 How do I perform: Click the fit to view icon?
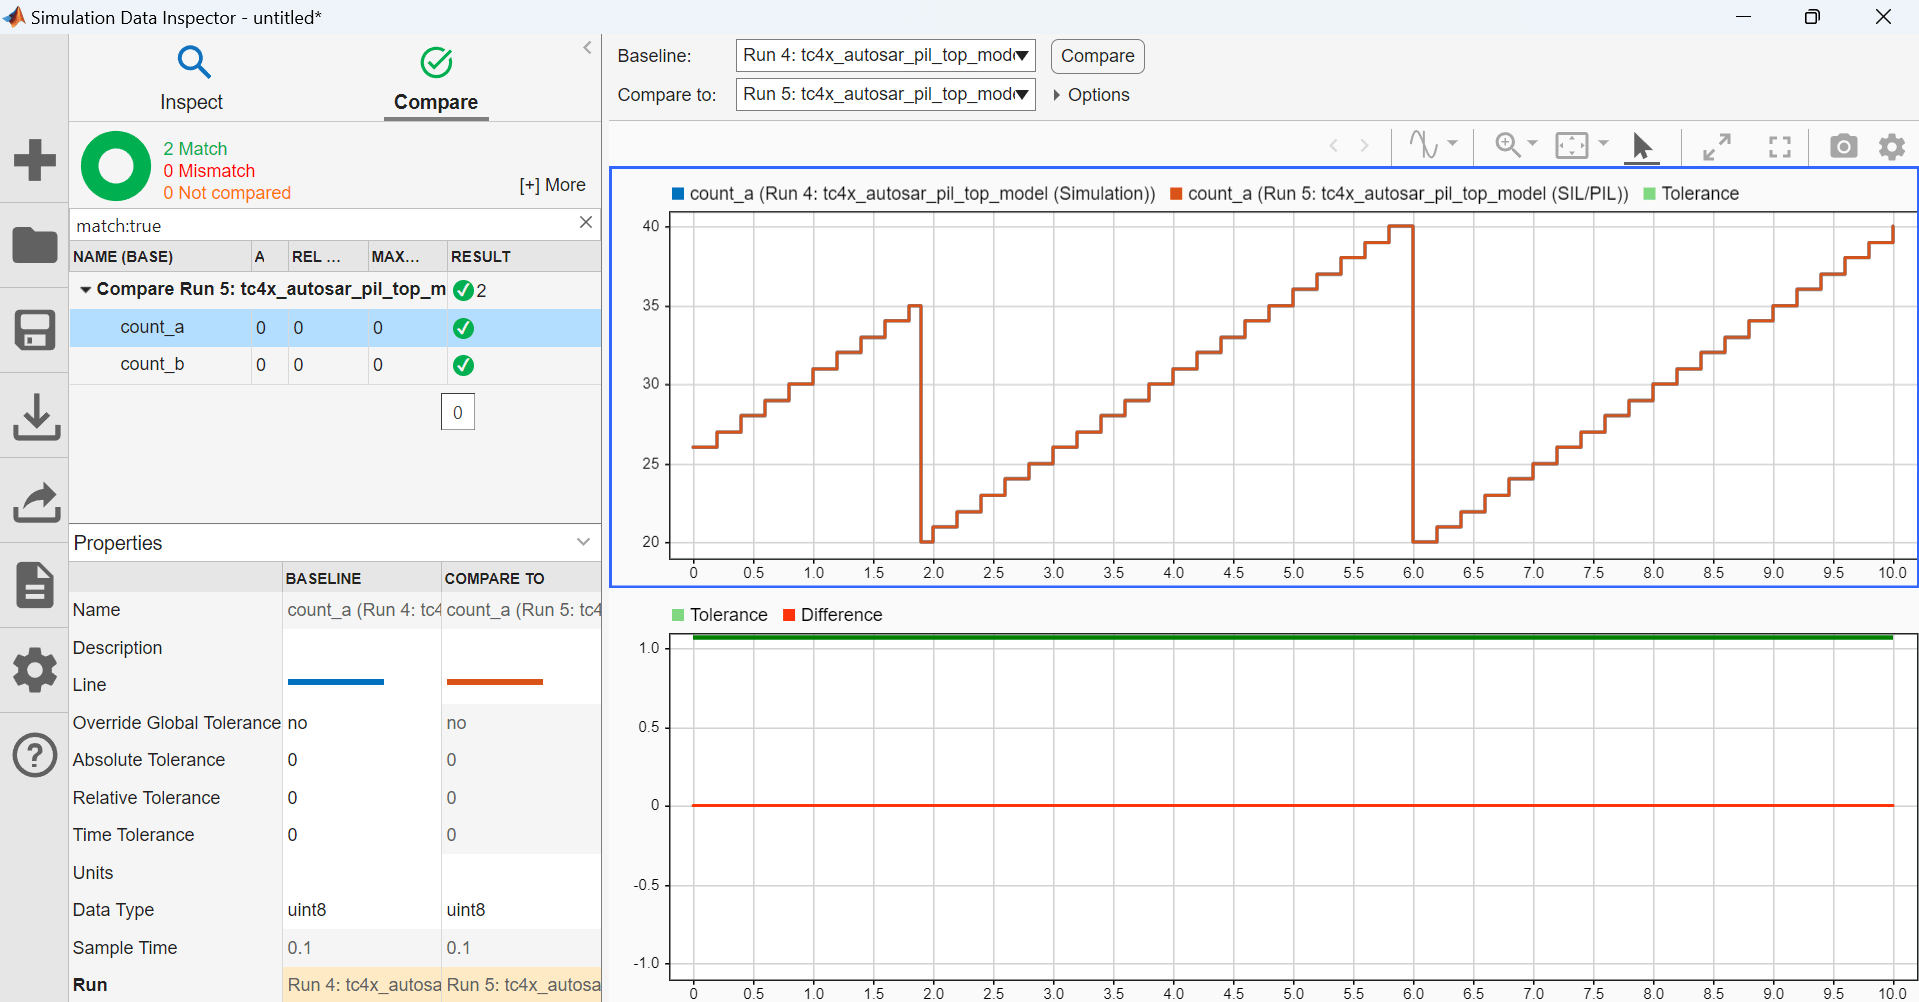click(1573, 146)
